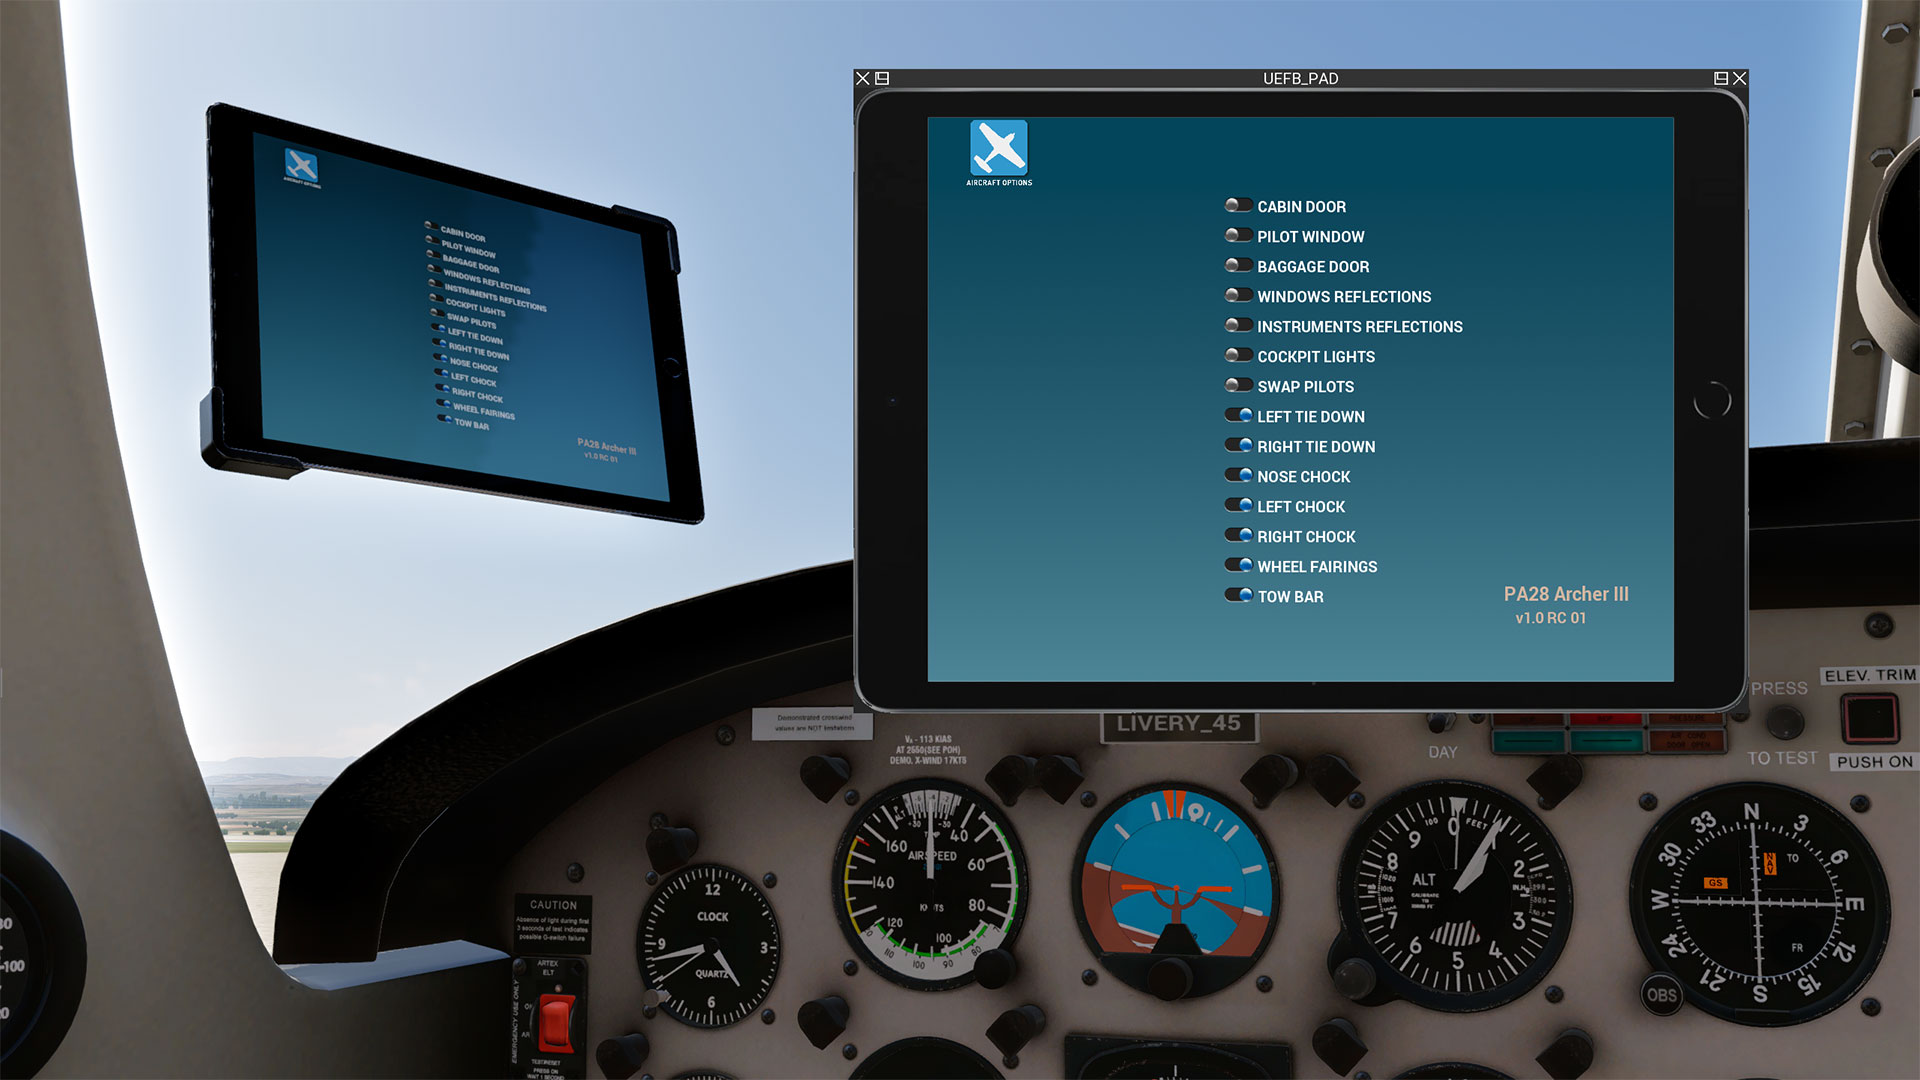Click the OBS knob on the VOR indicator
The image size is (1920, 1080).
pyautogui.click(x=1661, y=995)
